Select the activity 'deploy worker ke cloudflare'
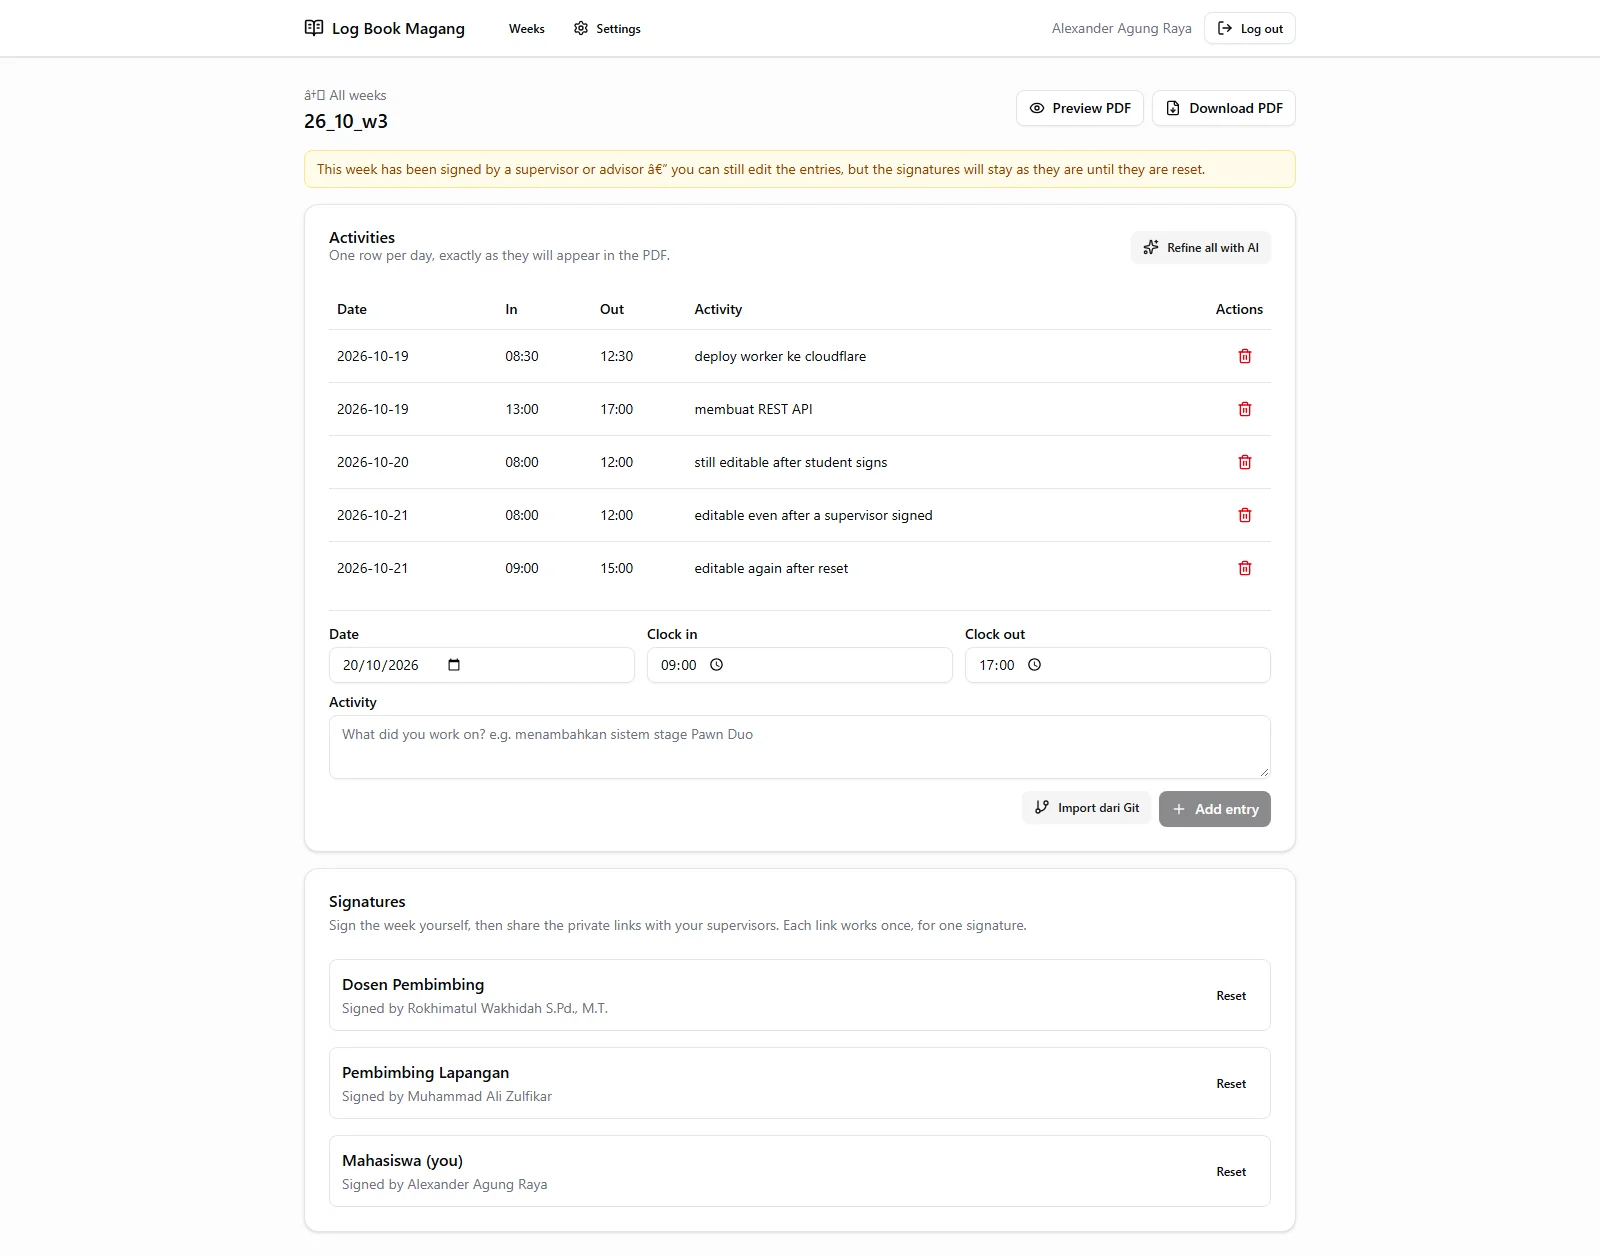The height and width of the screenshot is (1256, 1600). 780,356
